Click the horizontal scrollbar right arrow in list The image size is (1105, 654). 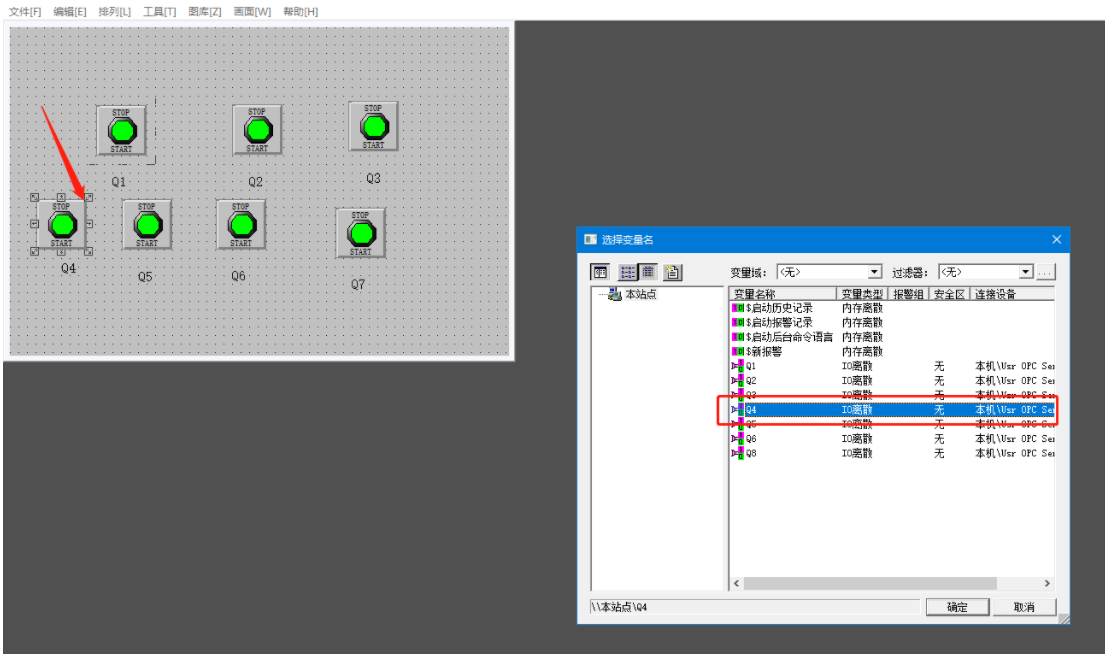pos(1047,584)
